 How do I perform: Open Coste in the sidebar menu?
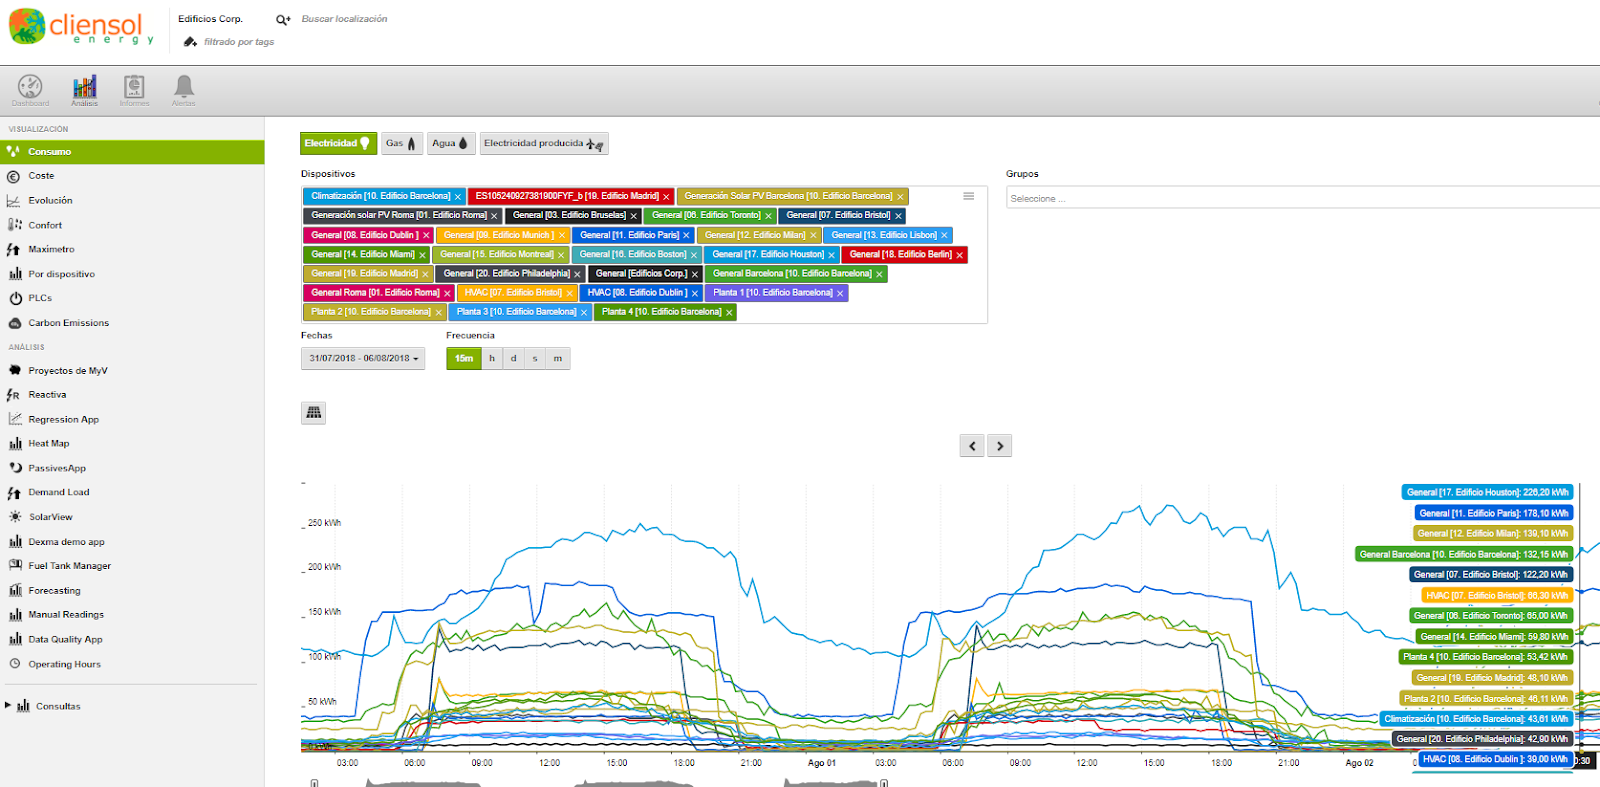click(x=41, y=176)
